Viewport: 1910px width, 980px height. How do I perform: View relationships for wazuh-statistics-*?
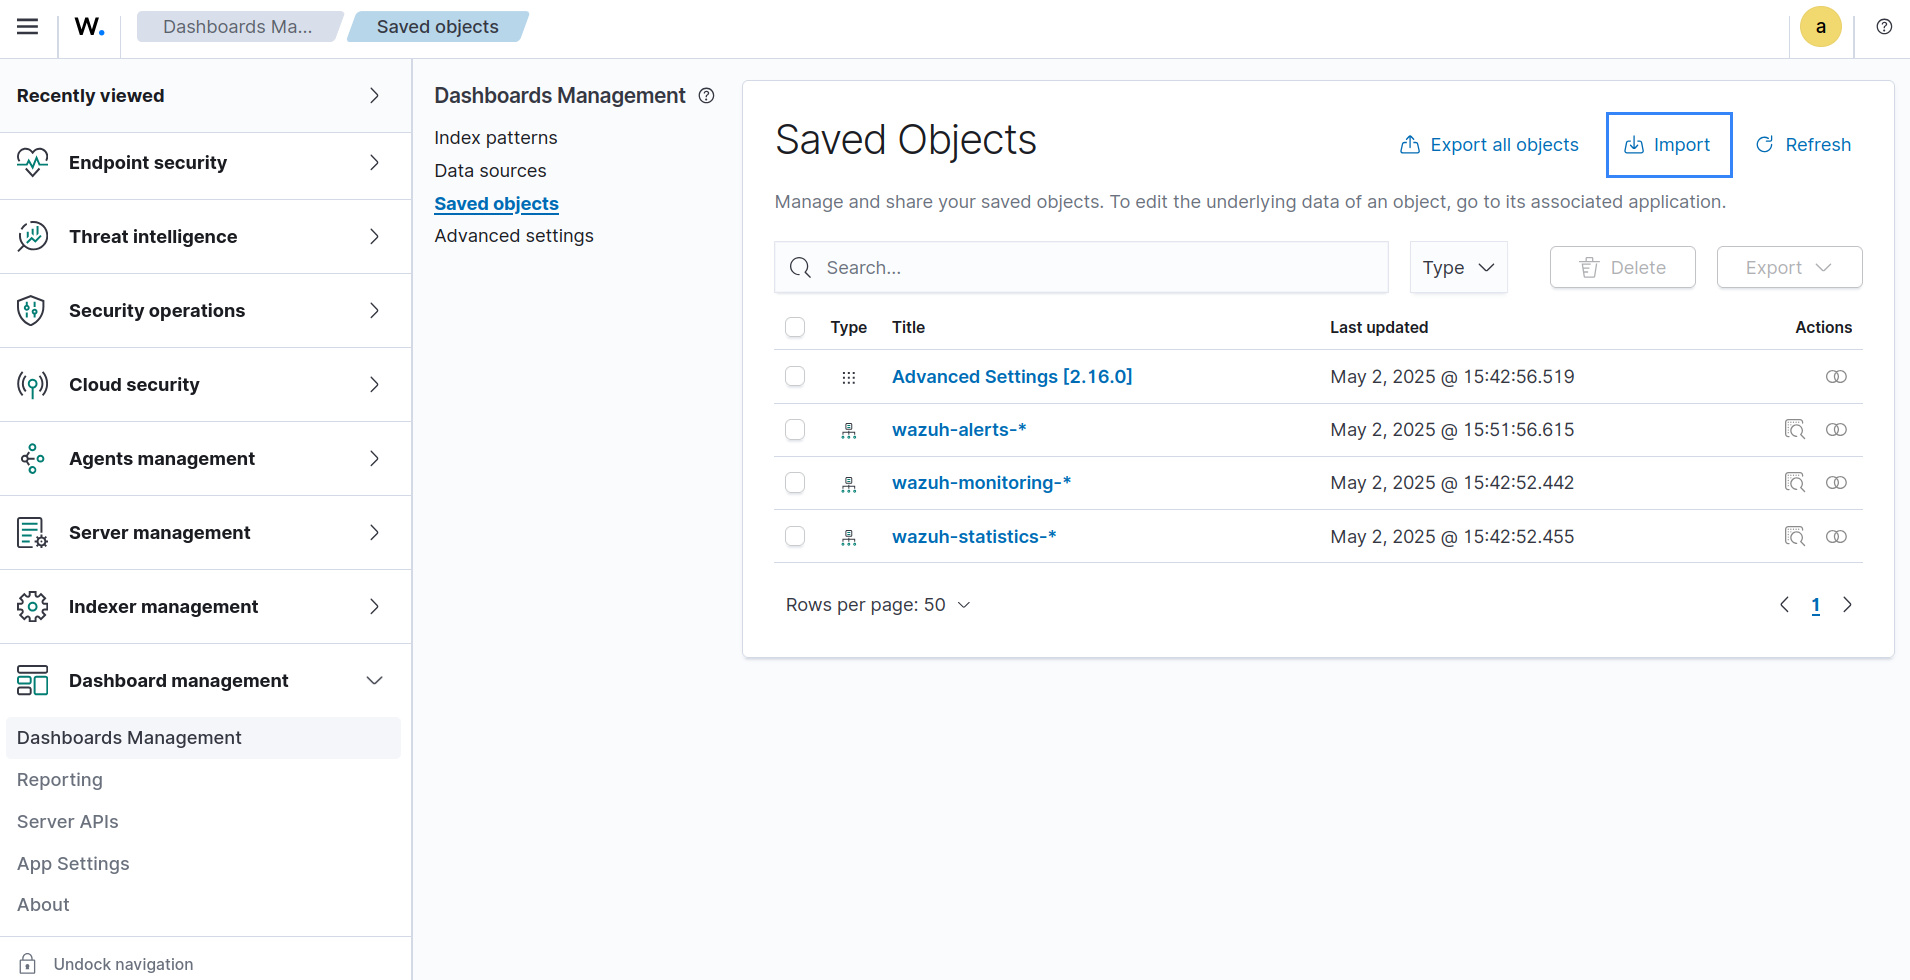1836,537
